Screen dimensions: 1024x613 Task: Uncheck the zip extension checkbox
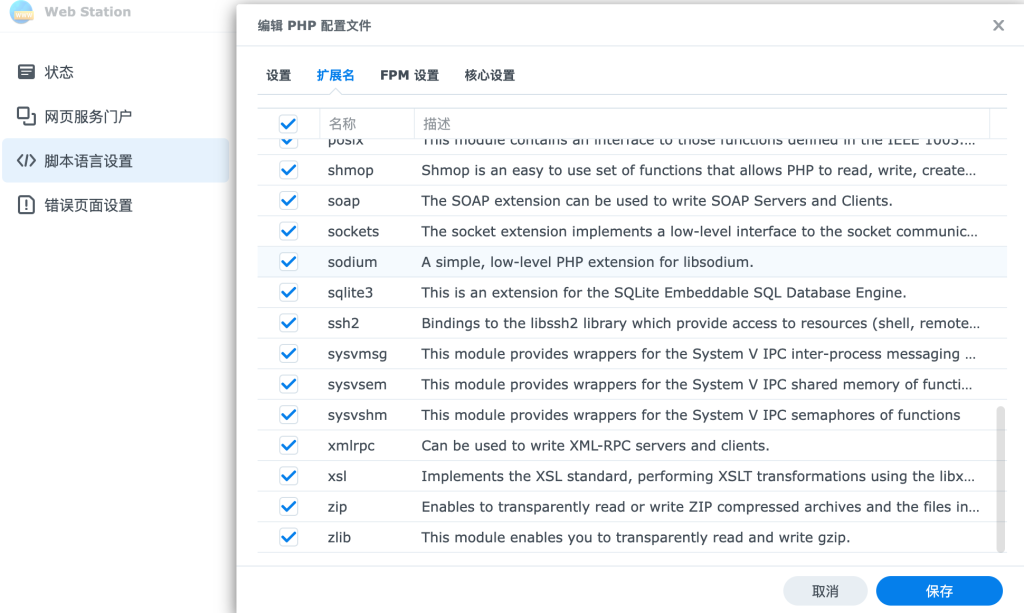pyautogui.click(x=288, y=507)
